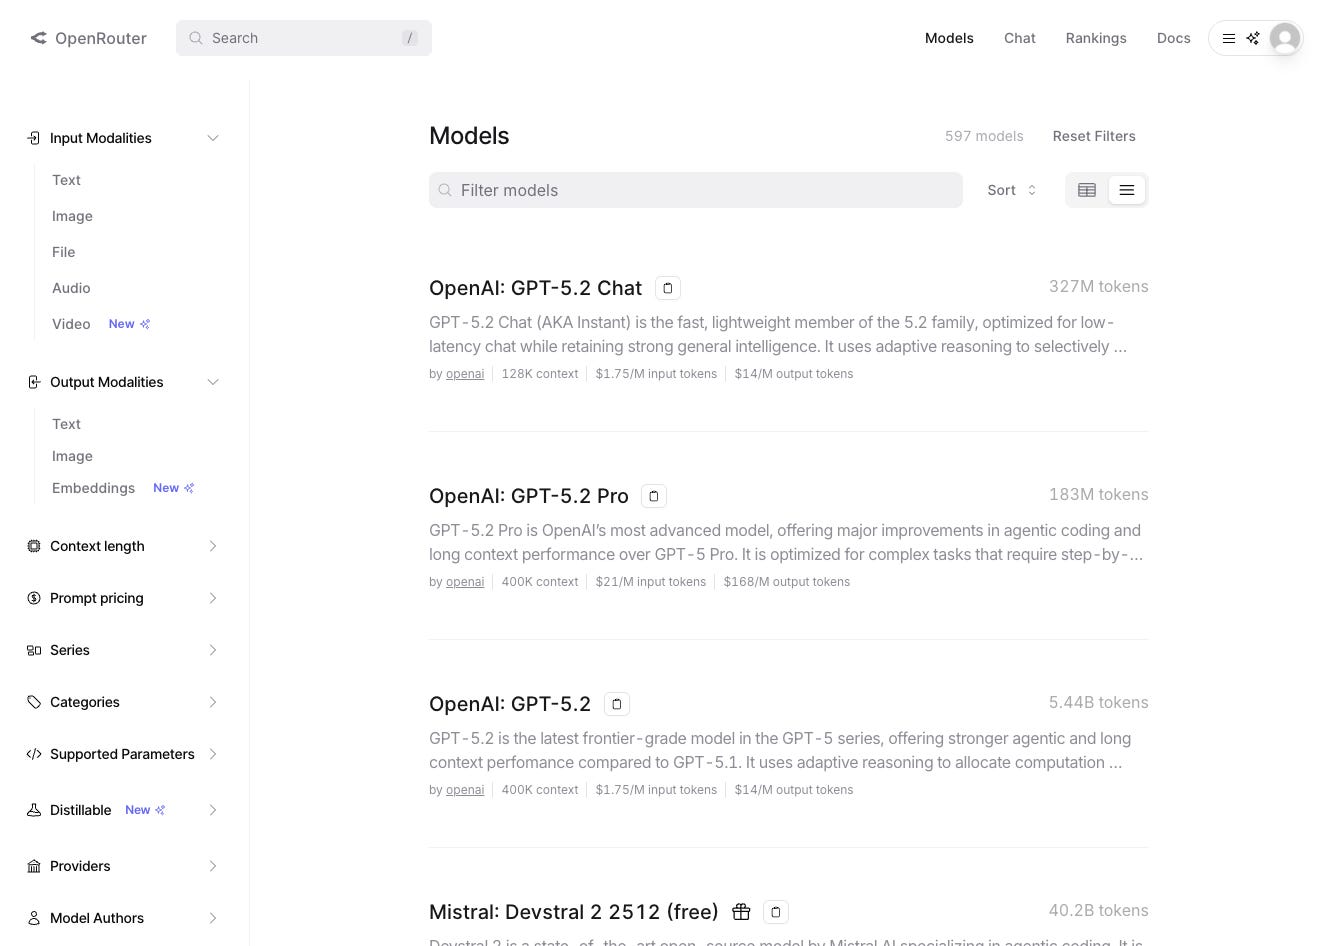1319x946 pixels.
Task: Toggle Audio input modality filter
Action: pos(71,288)
